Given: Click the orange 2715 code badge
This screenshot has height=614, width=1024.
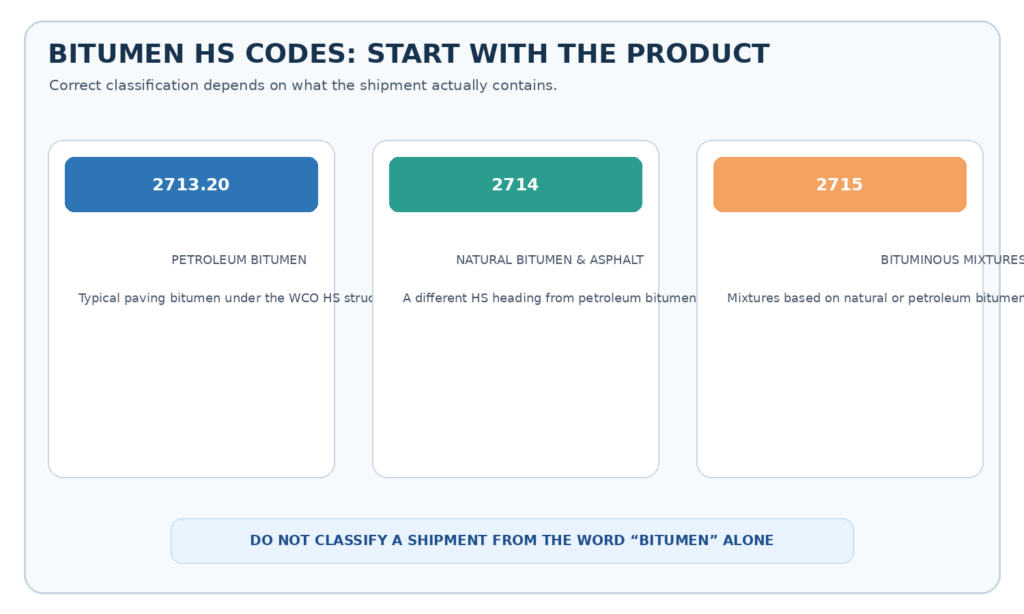Looking at the screenshot, I should click(839, 184).
